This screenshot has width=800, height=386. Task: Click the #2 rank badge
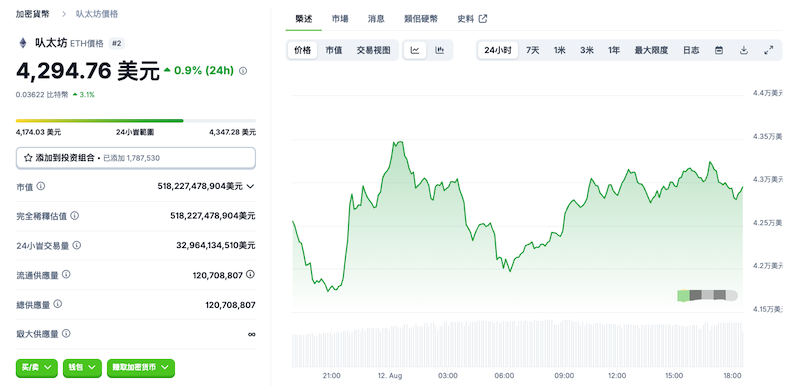click(117, 43)
